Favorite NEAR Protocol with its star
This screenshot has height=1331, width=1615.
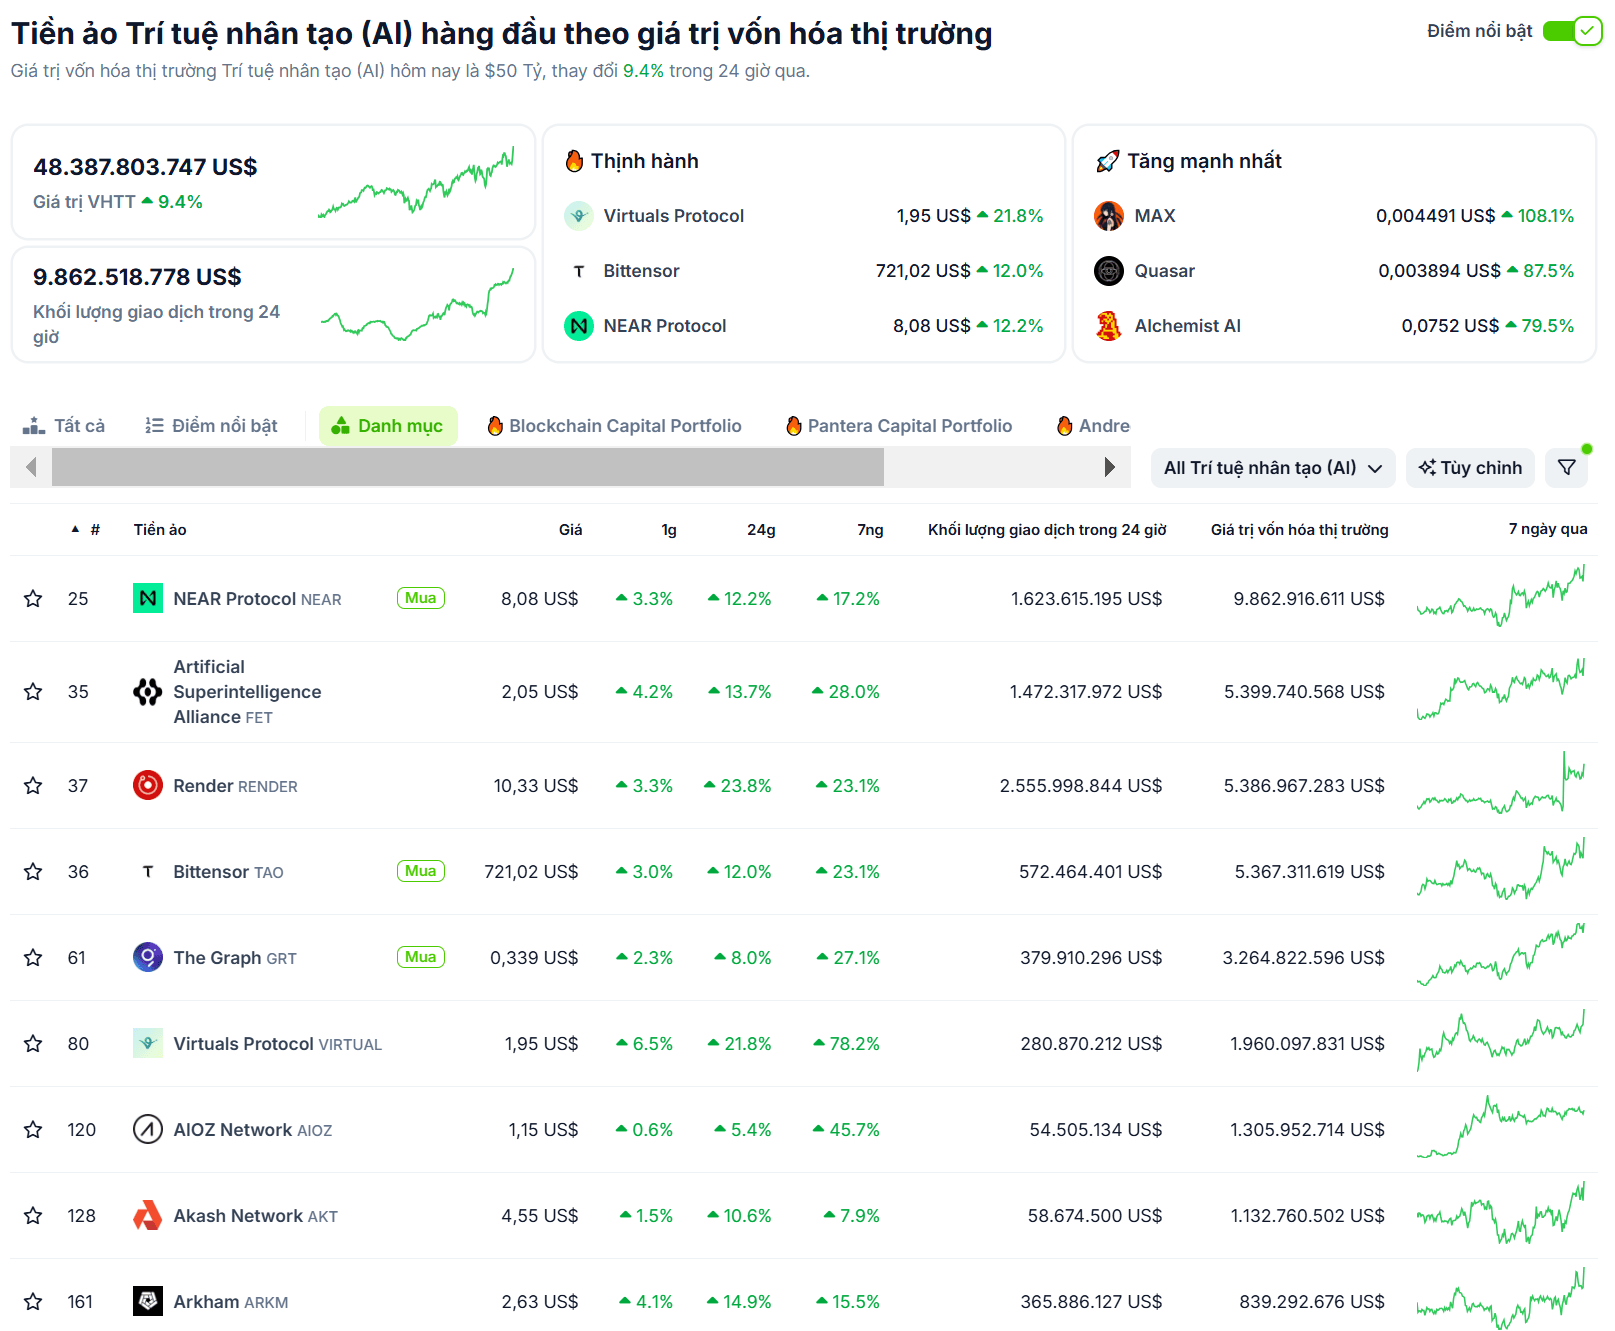point(33,598)
